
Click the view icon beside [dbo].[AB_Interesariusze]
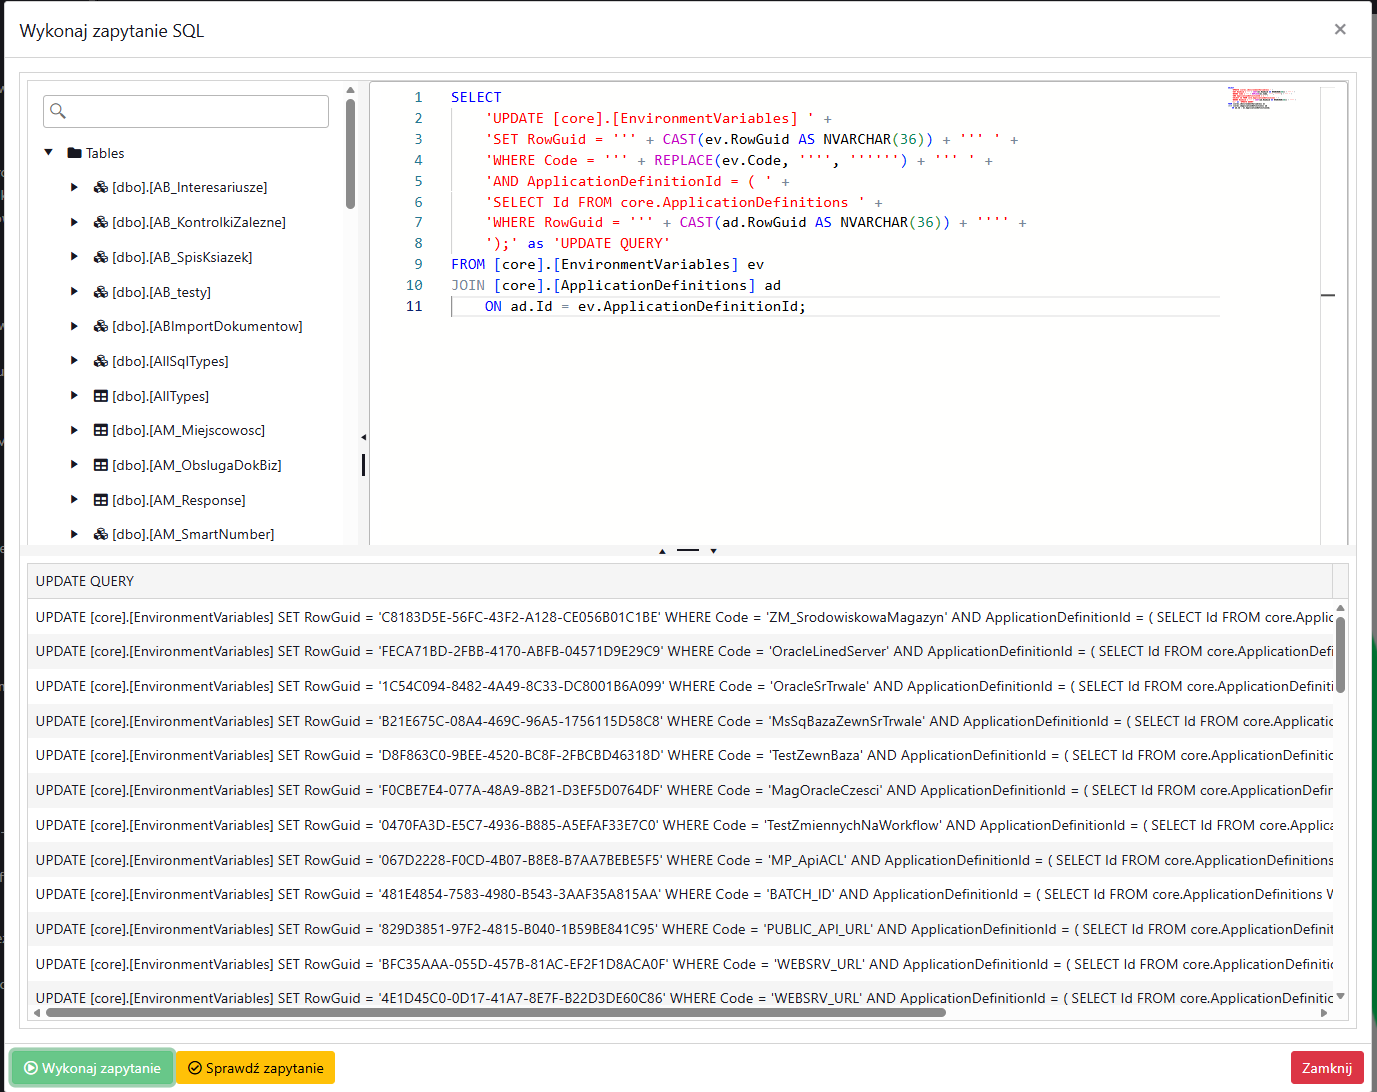pos(101,187)
